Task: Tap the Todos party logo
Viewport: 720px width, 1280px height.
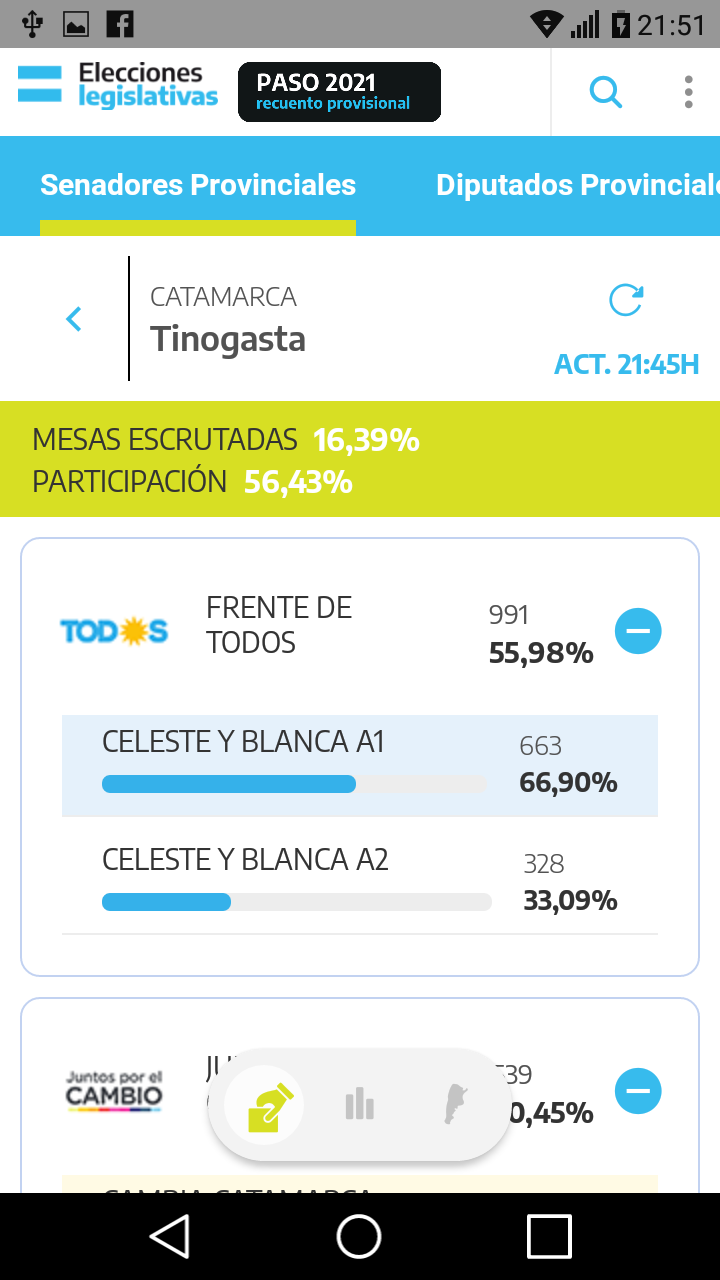Action: pos(114,631)
